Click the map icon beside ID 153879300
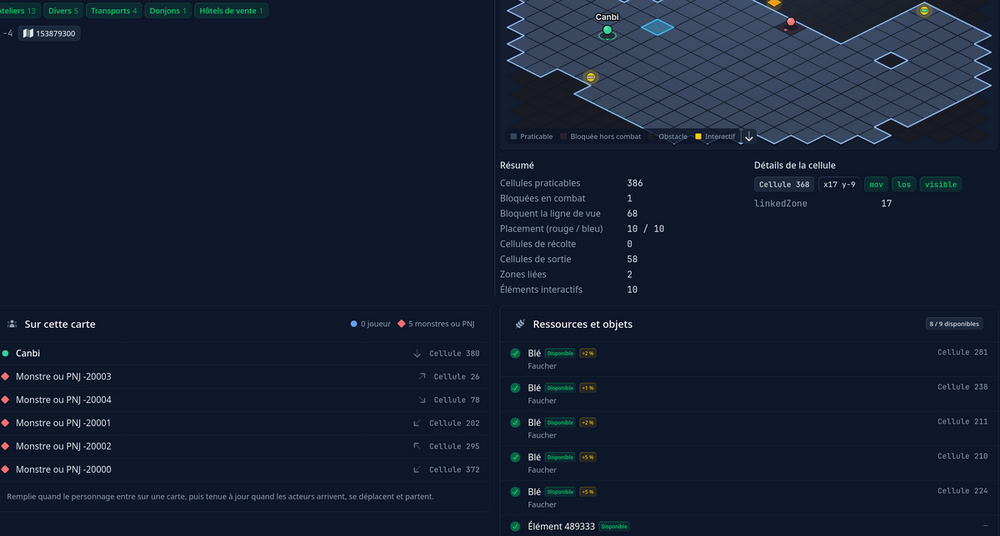Viewport: 1000px width, 536px height. [28, 33]
